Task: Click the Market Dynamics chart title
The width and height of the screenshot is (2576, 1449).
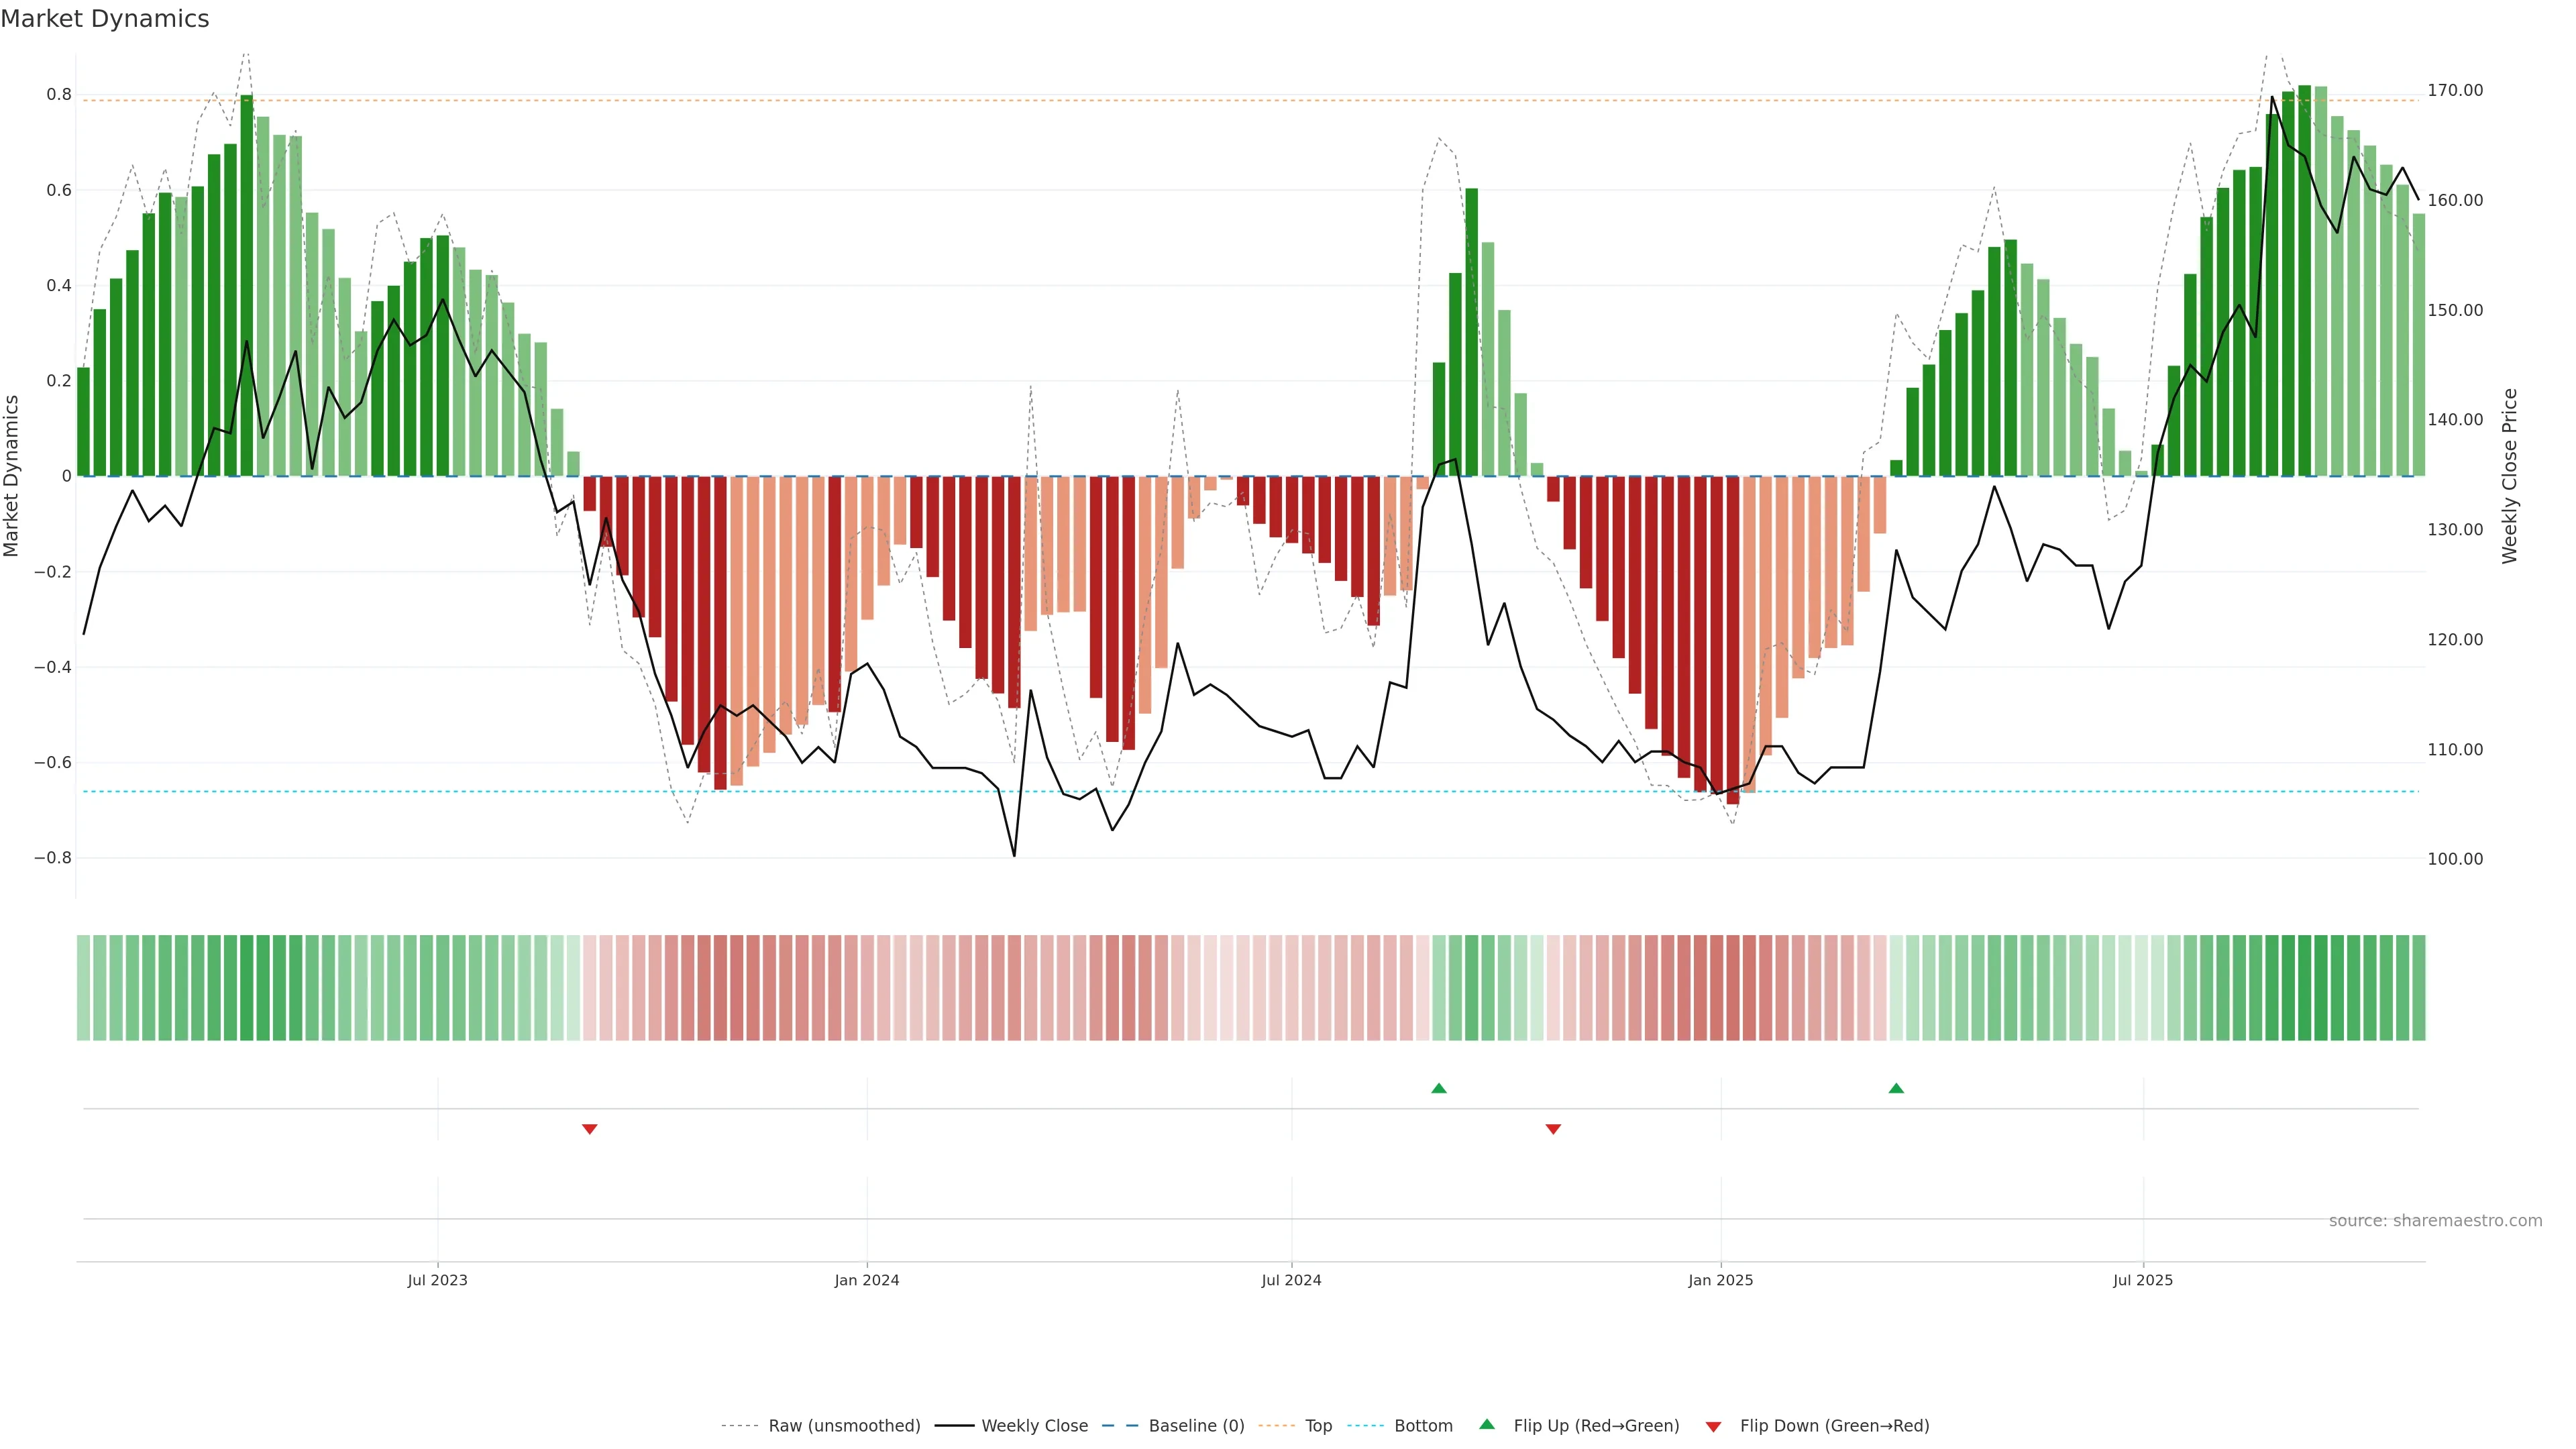Action: tap(105, 19)
